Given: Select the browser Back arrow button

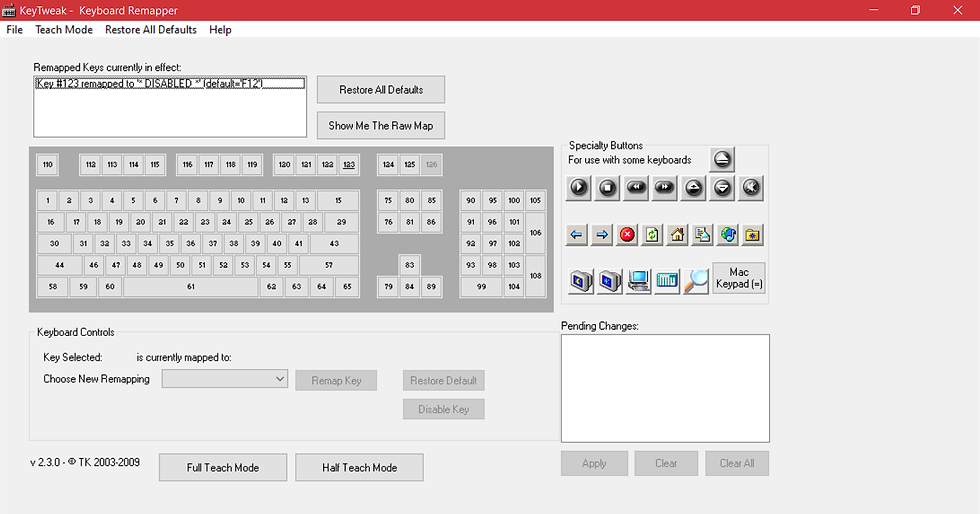Looking at the screenshot, I should [x=576, y=234].
